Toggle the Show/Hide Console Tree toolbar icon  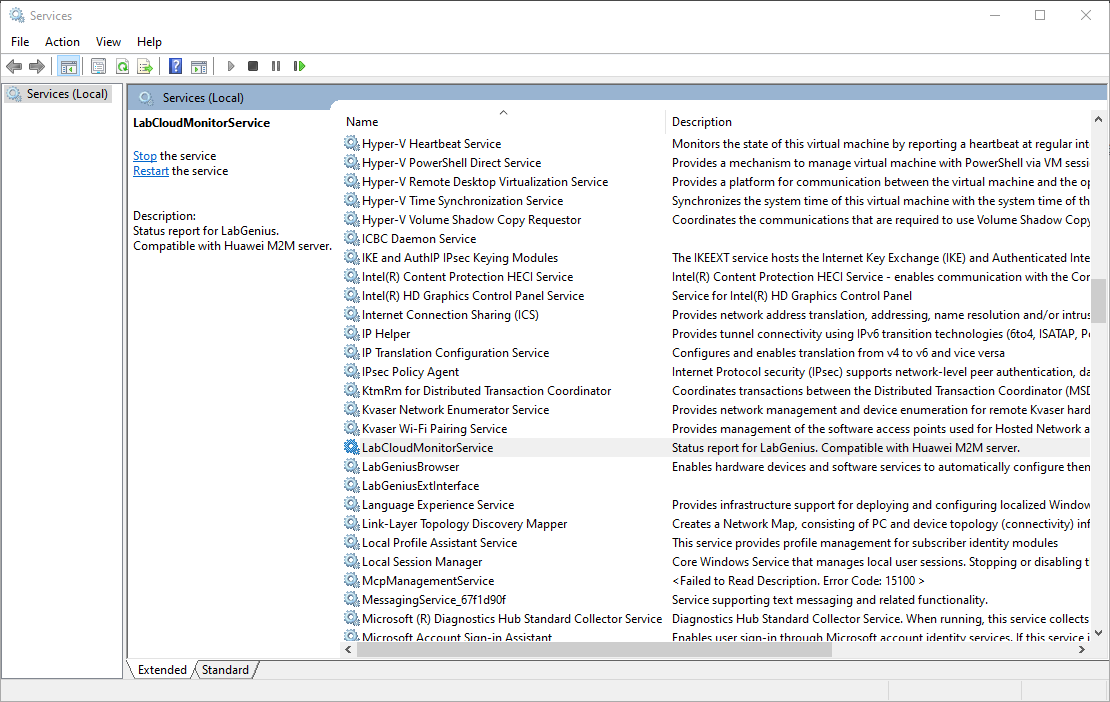pyautogui.click(x=69, y=67)
